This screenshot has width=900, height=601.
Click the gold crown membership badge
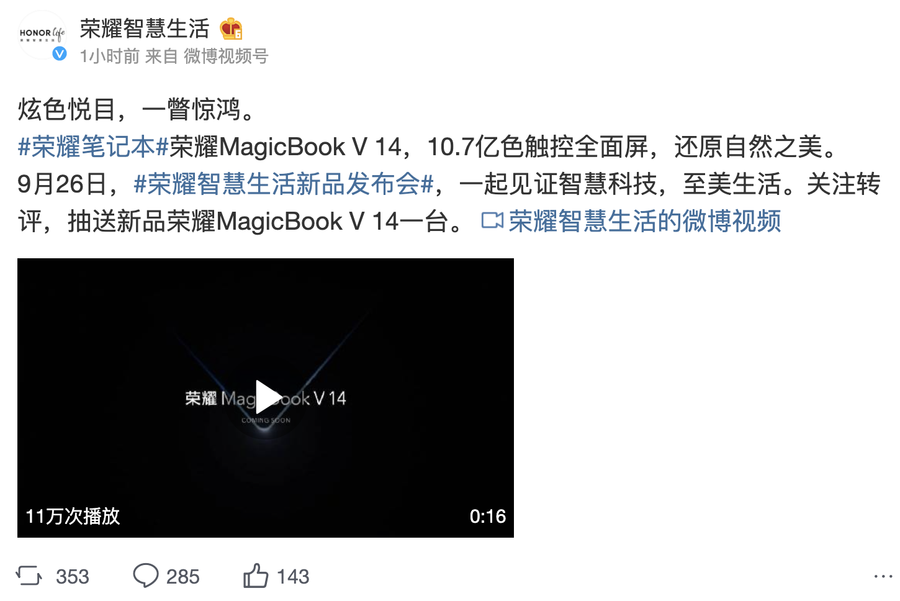point(231,29)
